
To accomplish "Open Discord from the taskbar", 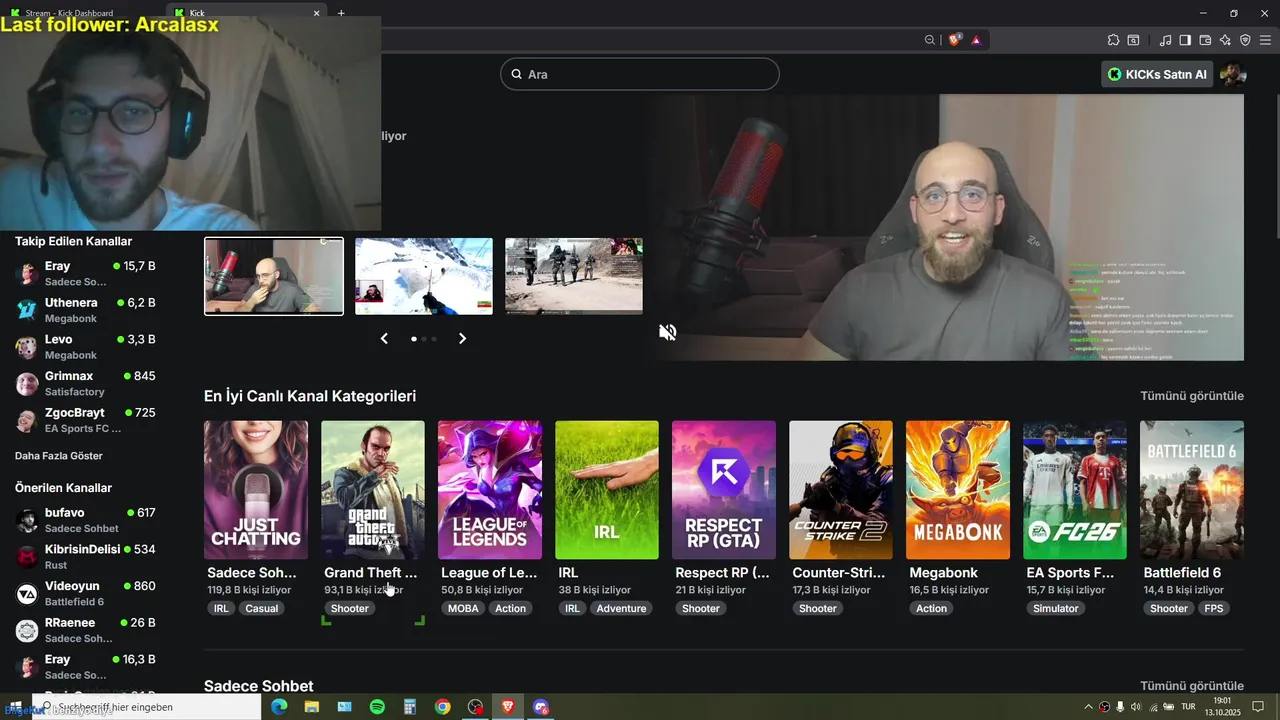I will [541, 707].
